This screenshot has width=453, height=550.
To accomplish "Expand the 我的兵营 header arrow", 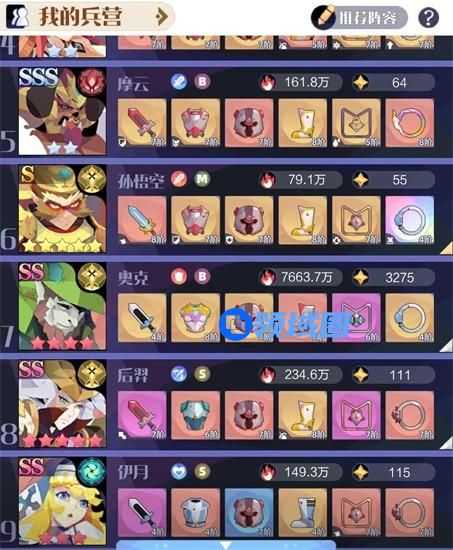I will tap(161, 16).
